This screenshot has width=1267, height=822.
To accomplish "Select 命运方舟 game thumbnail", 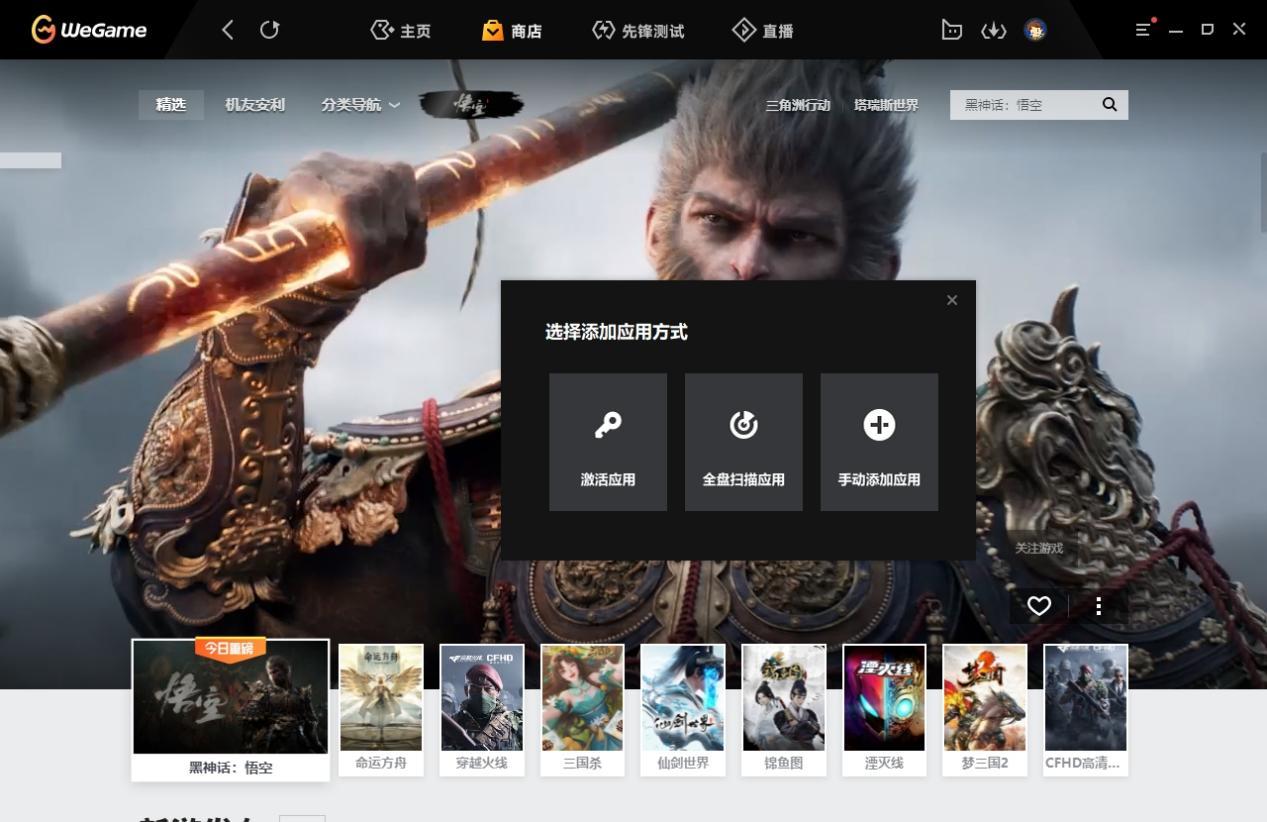I will pyautogui.click(x=381, y=709).
